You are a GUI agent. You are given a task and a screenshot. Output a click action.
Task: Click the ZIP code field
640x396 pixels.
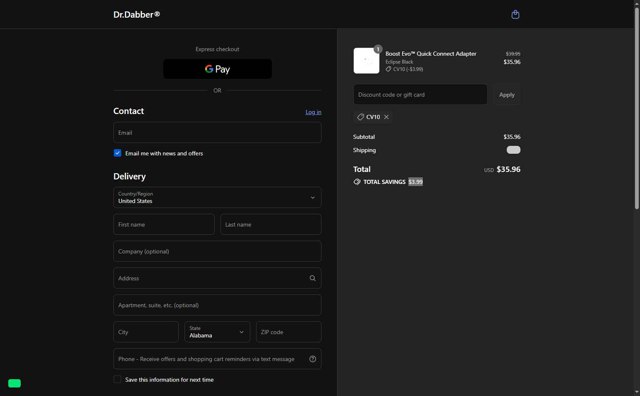[289, 332]
